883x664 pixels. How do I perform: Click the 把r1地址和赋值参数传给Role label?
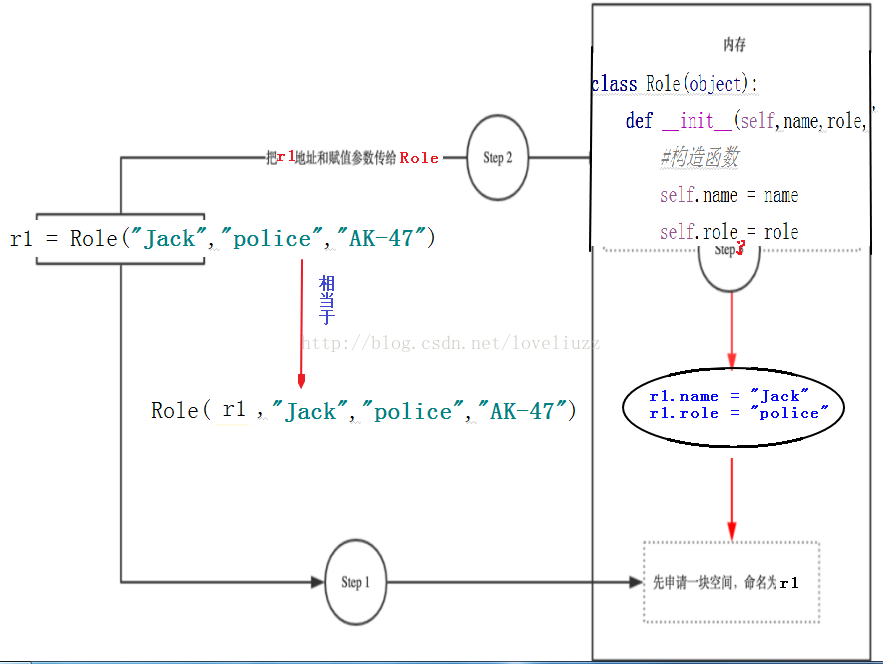[x=353, y=158]
